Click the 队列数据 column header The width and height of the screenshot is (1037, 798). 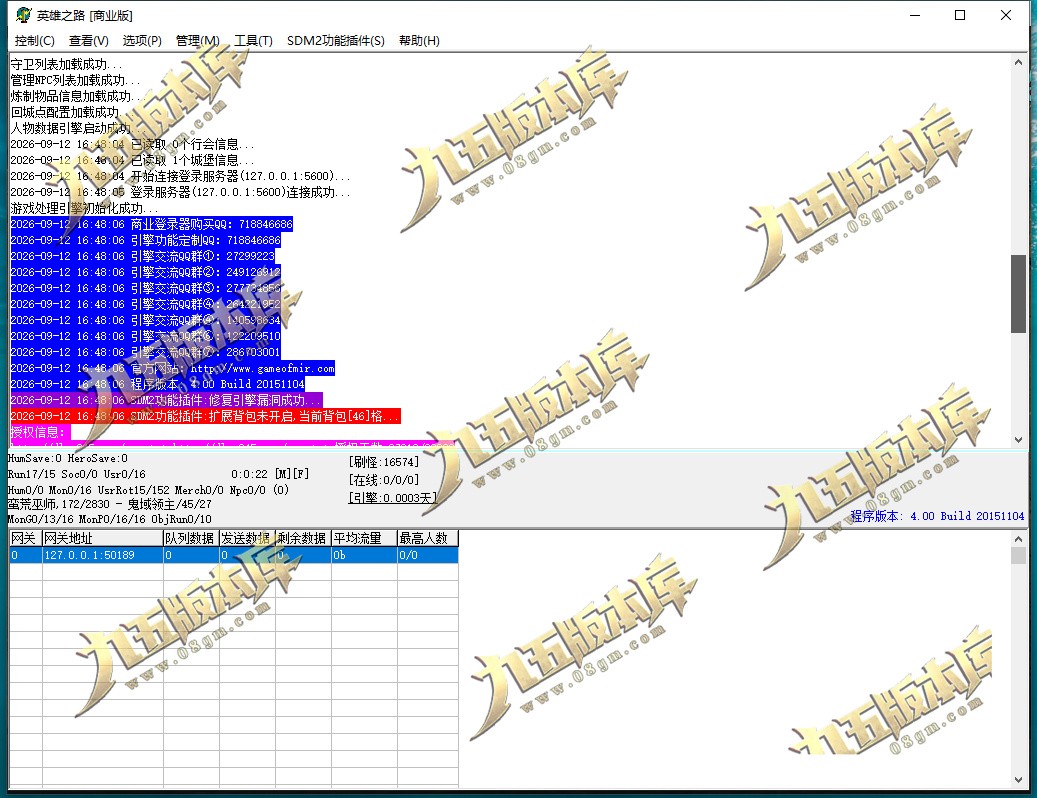pyautogui.click(x=191, y=538)
